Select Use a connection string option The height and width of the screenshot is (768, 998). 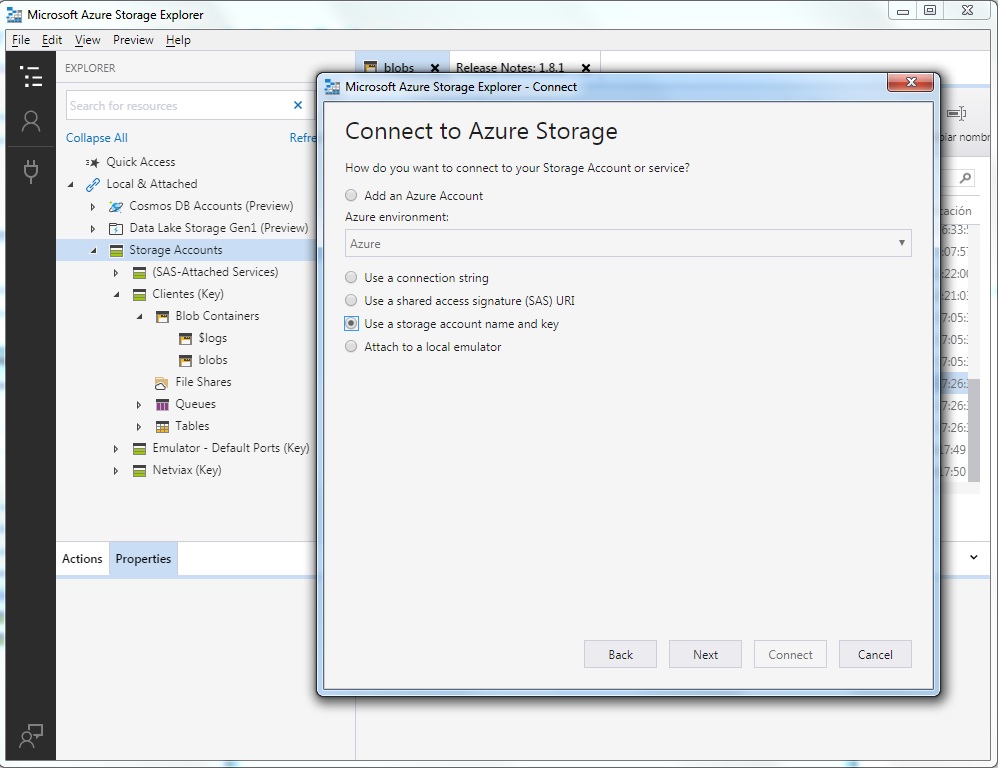[351, 277]
